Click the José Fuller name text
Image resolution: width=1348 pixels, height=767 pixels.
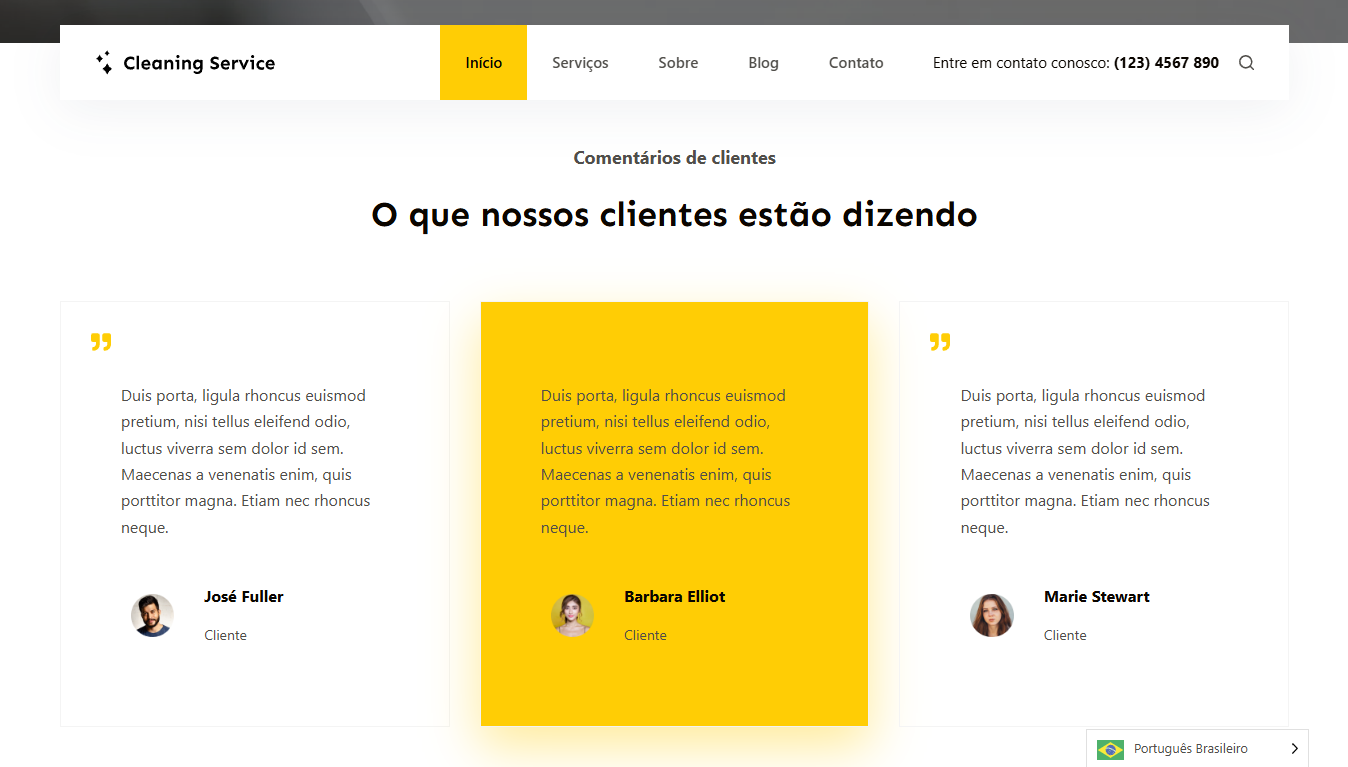coord(244,597)
